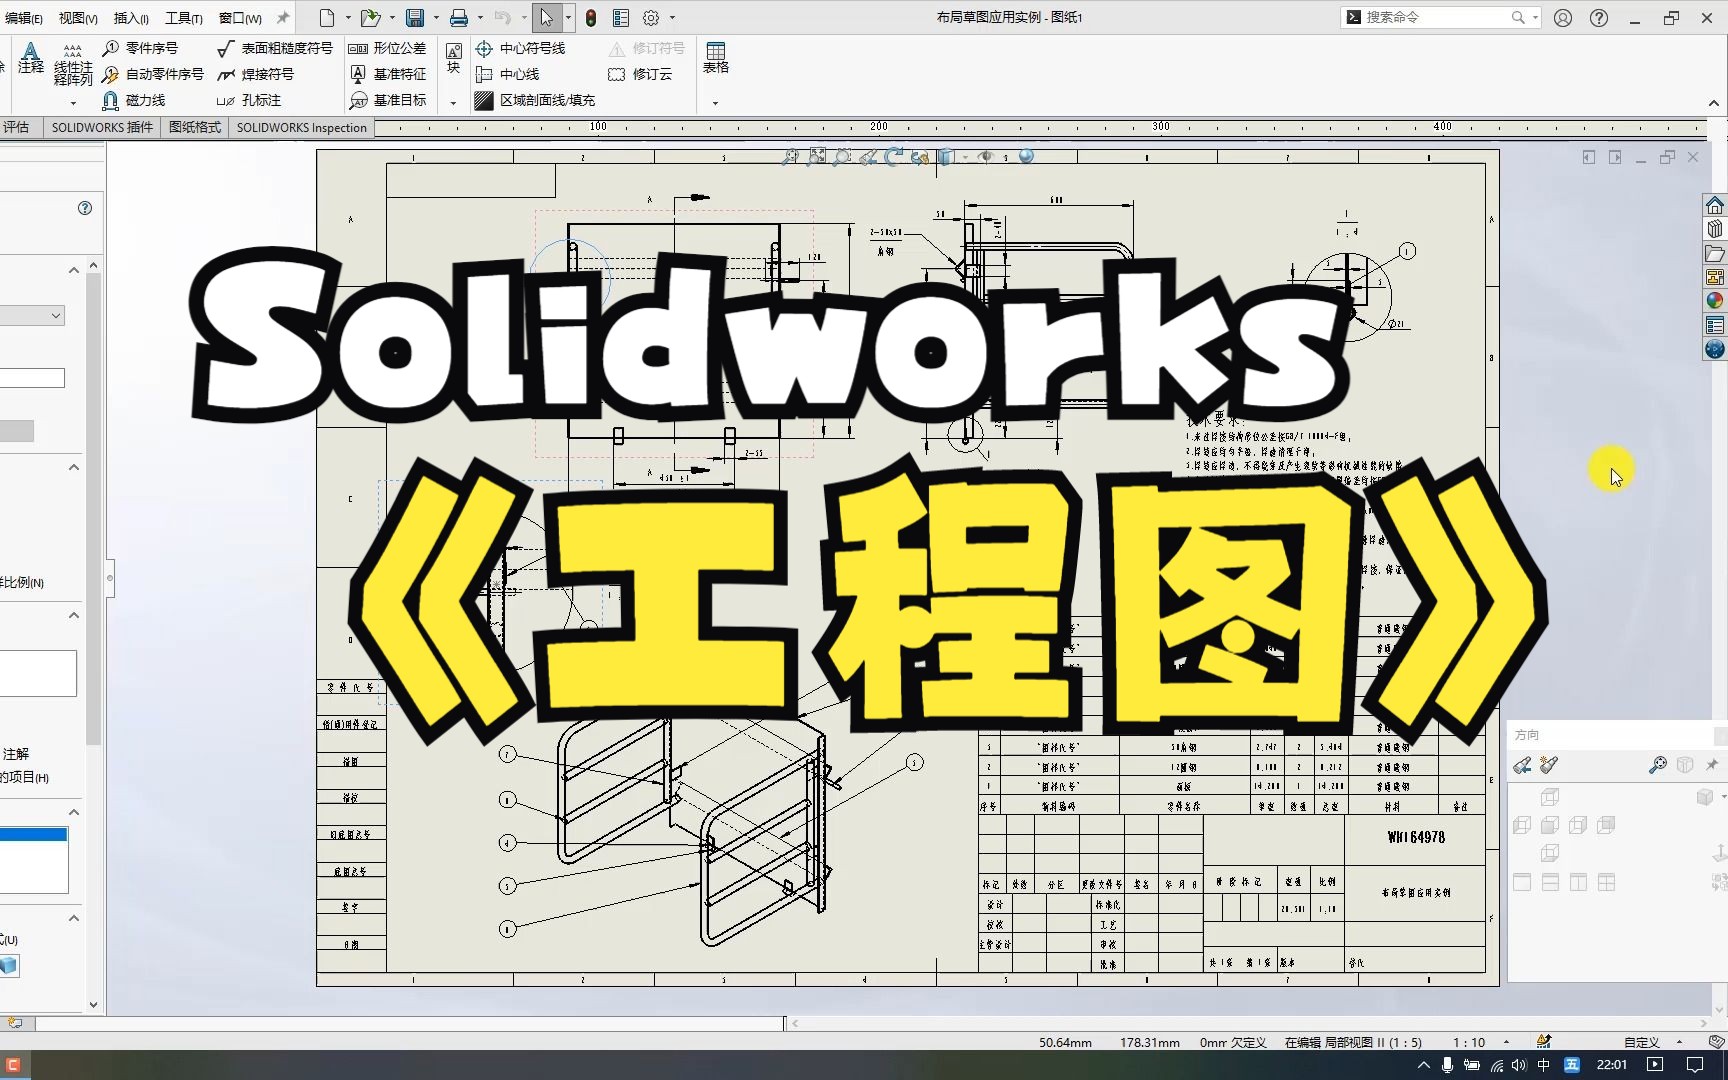Open the Windows notification center icon
The image size is (1728, 1080).
point(1695,1065)
